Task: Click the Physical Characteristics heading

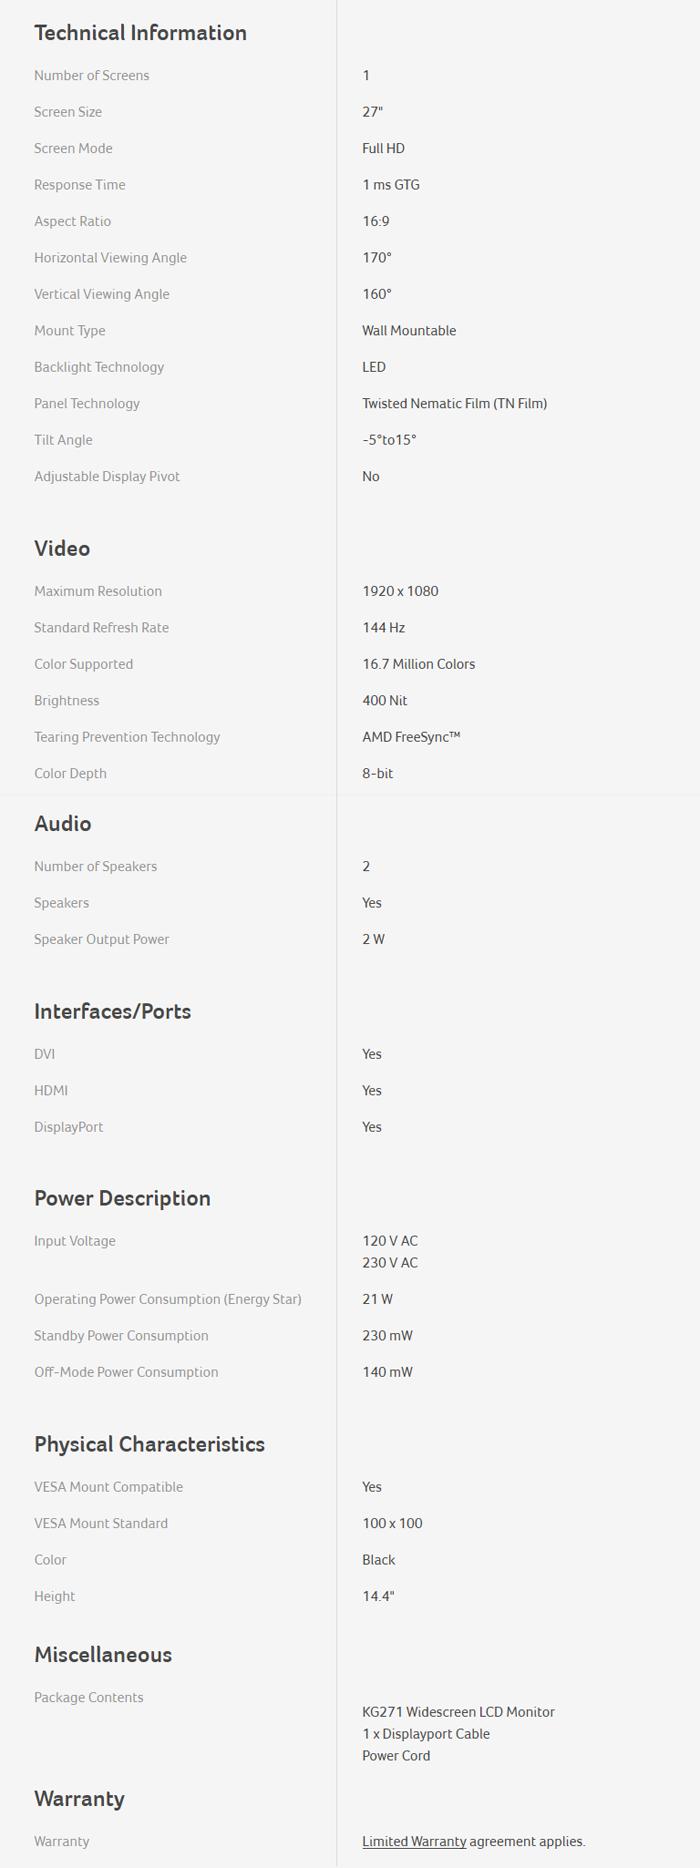Action: coord(149,1444)
